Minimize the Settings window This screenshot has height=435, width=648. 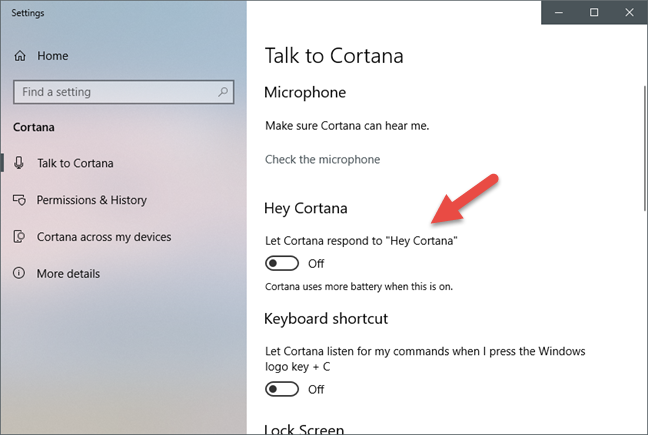point(559,12)
